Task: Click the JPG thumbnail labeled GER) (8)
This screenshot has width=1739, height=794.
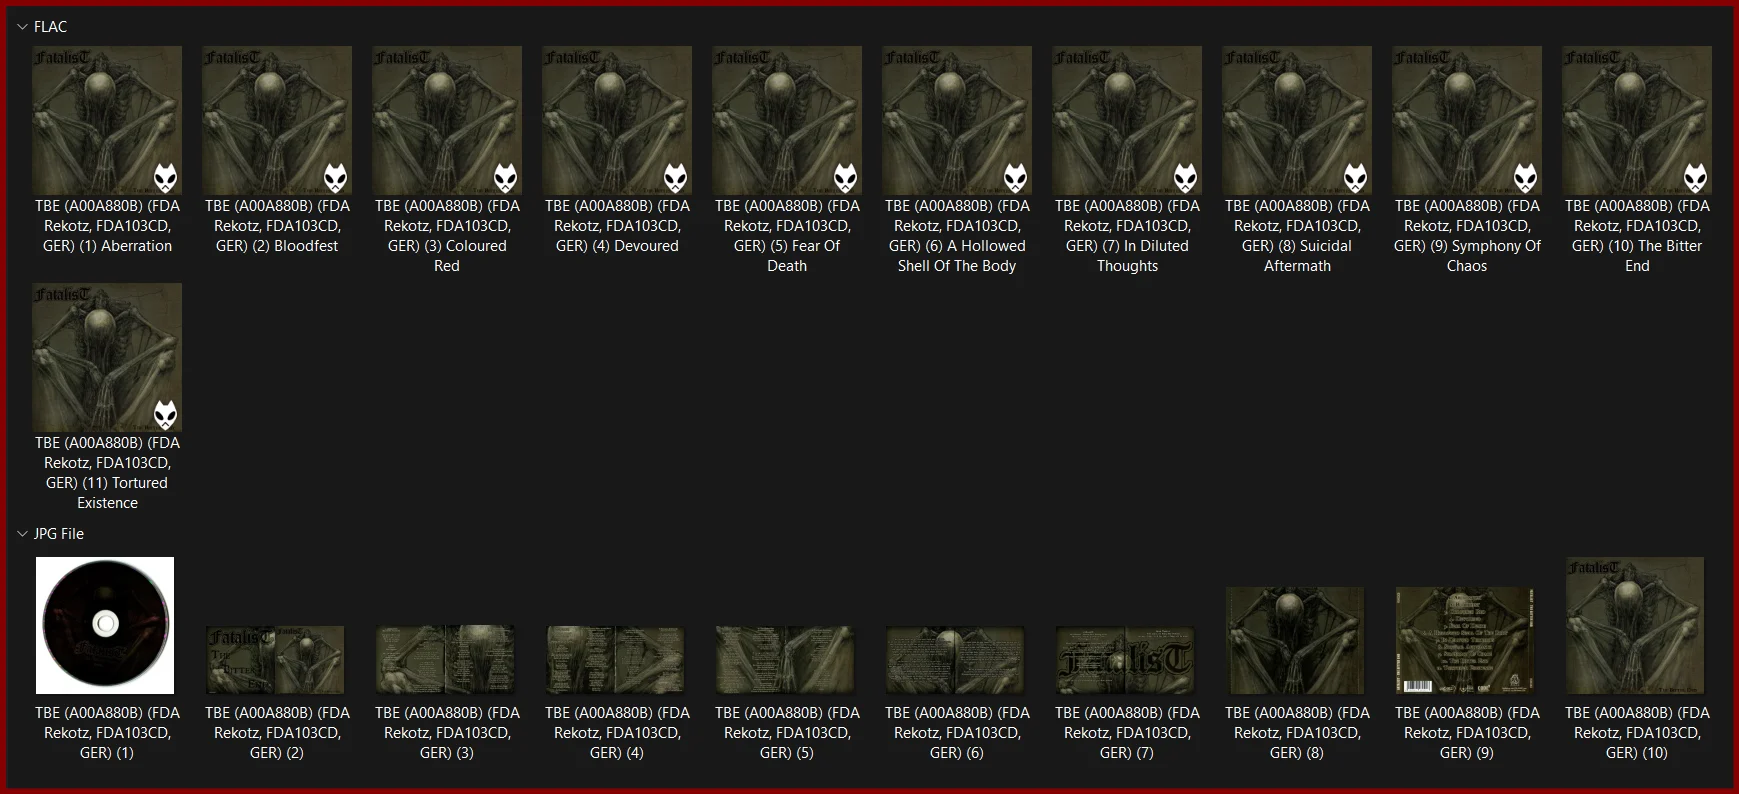Action: (x=1295, y=640)
